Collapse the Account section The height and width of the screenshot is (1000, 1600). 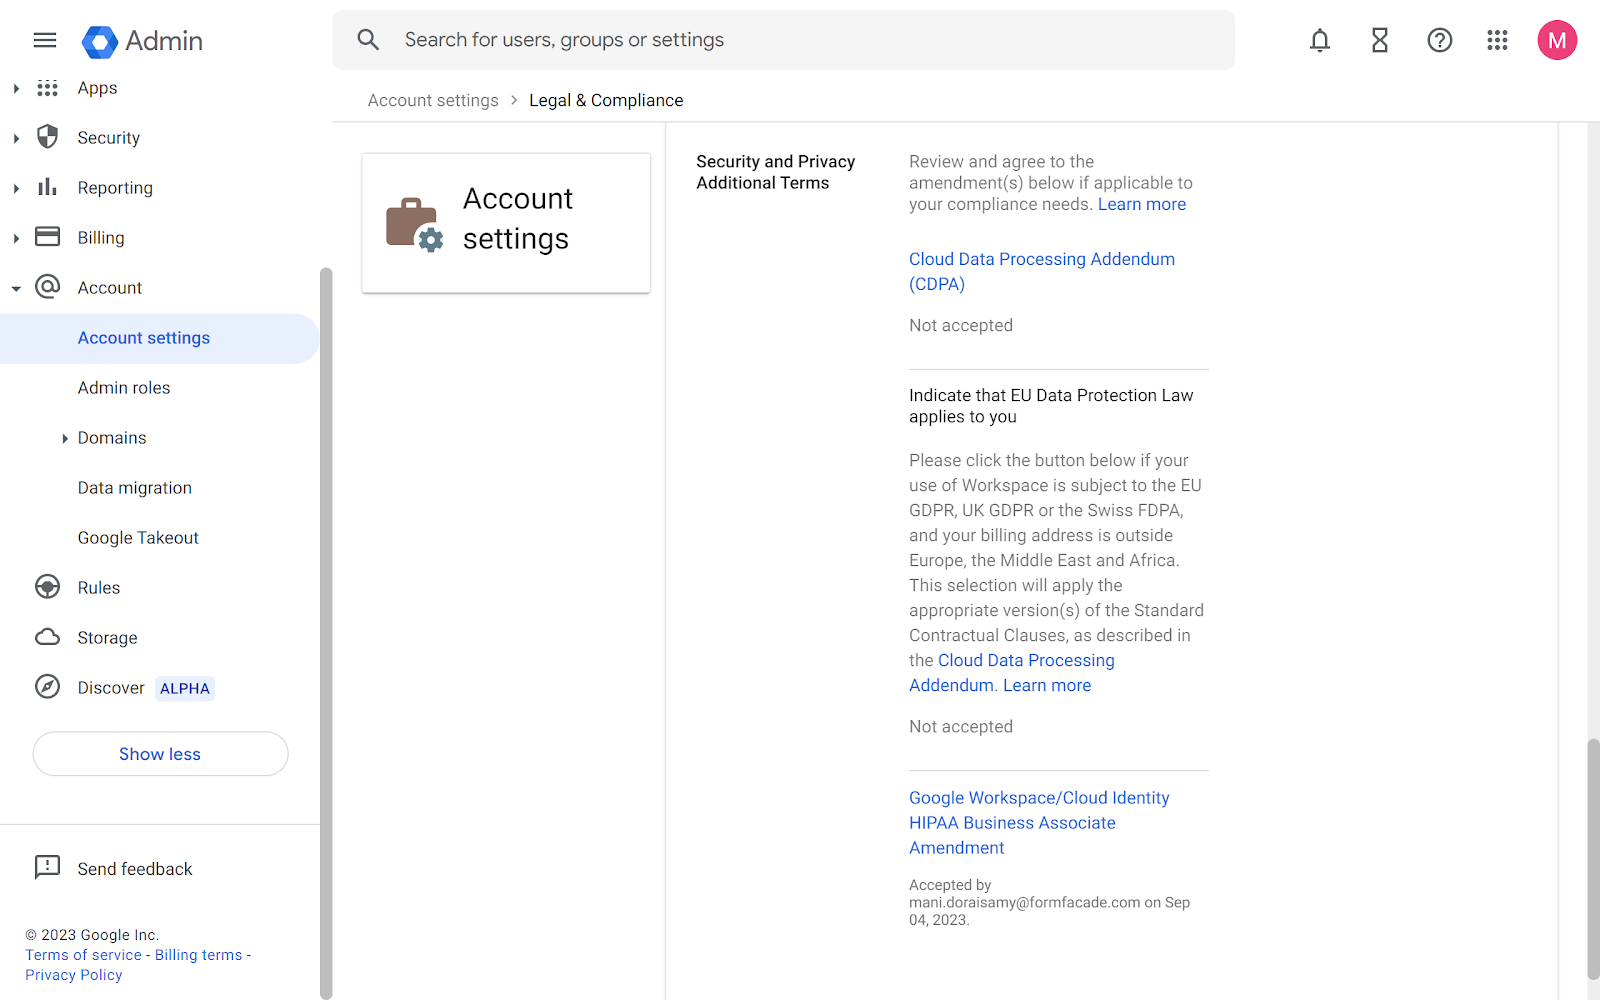coord(15,287)
